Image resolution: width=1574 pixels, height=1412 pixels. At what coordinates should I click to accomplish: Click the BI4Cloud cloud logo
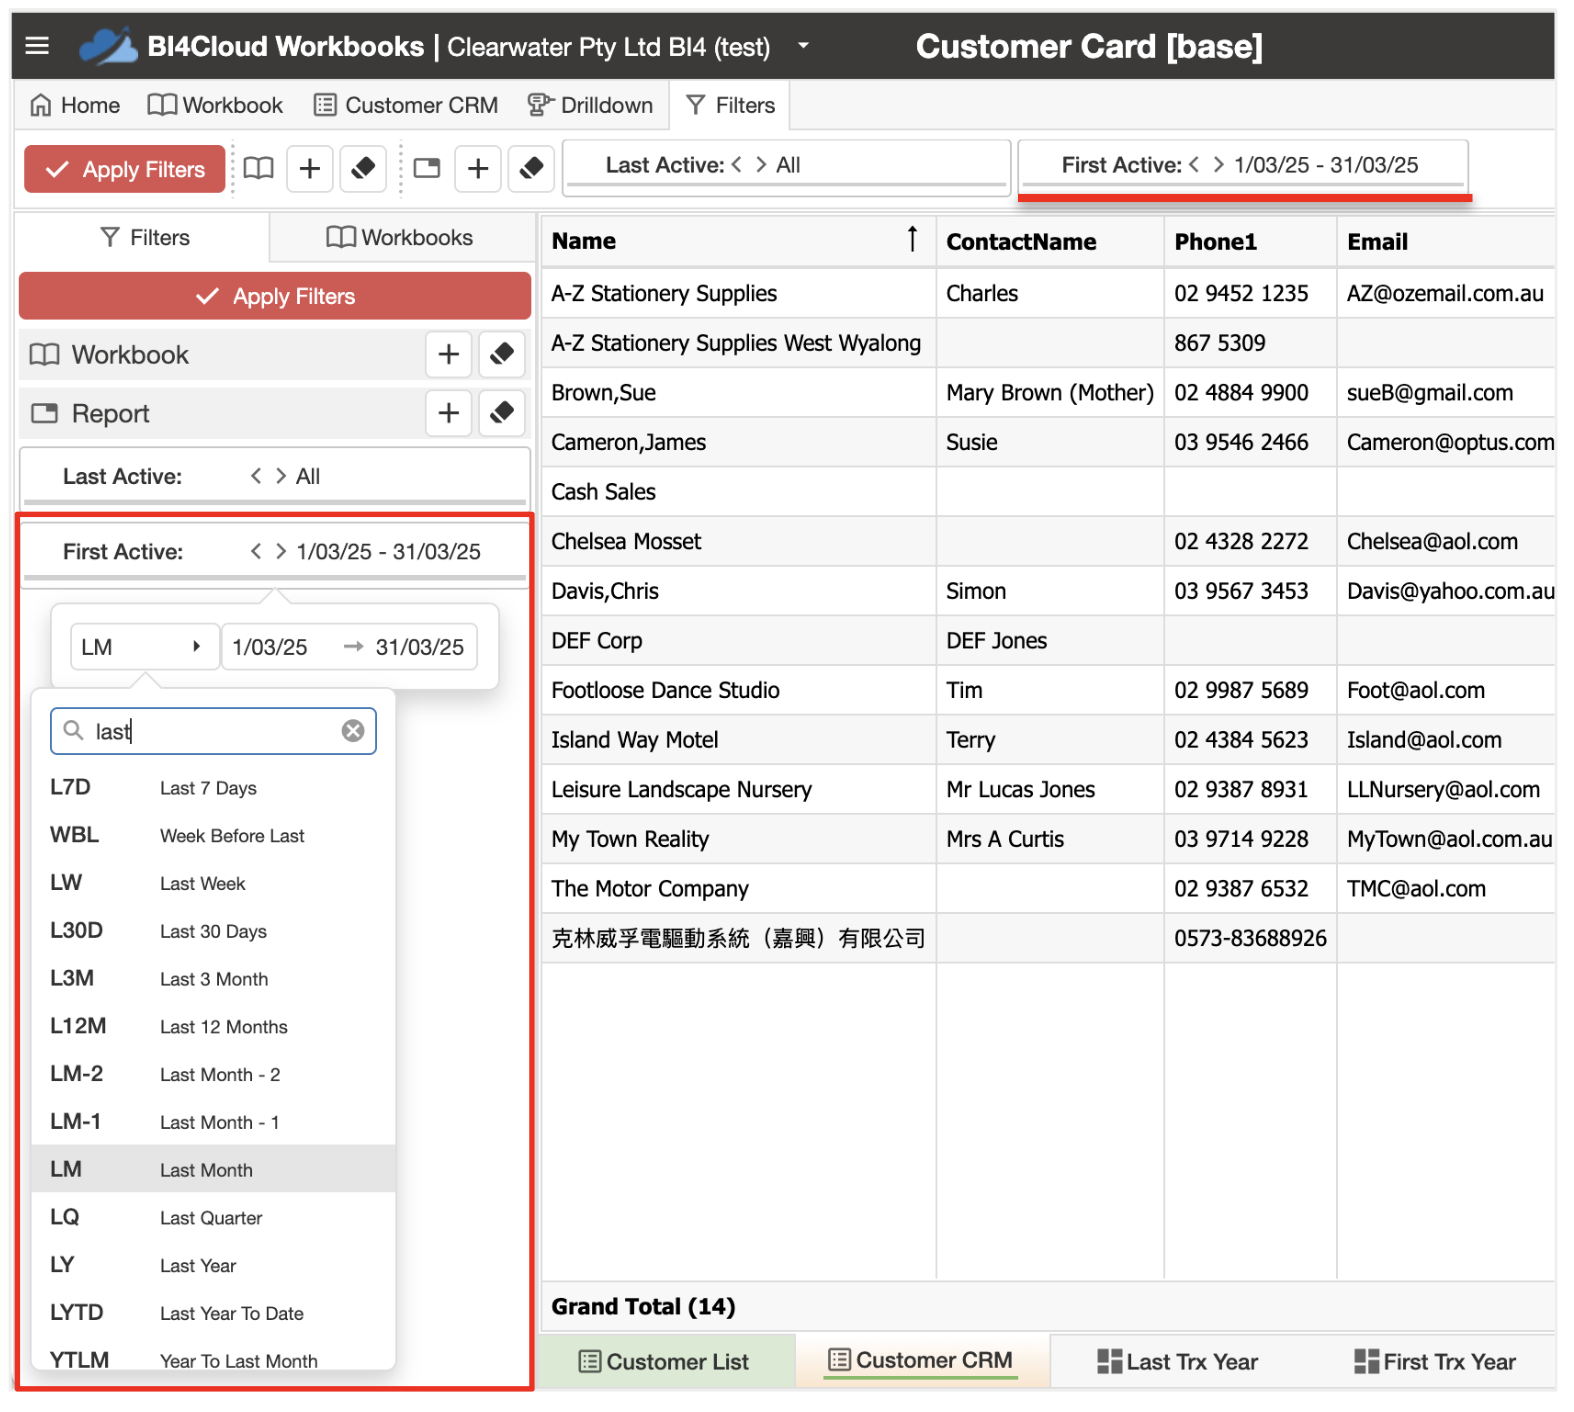point(108,46)
